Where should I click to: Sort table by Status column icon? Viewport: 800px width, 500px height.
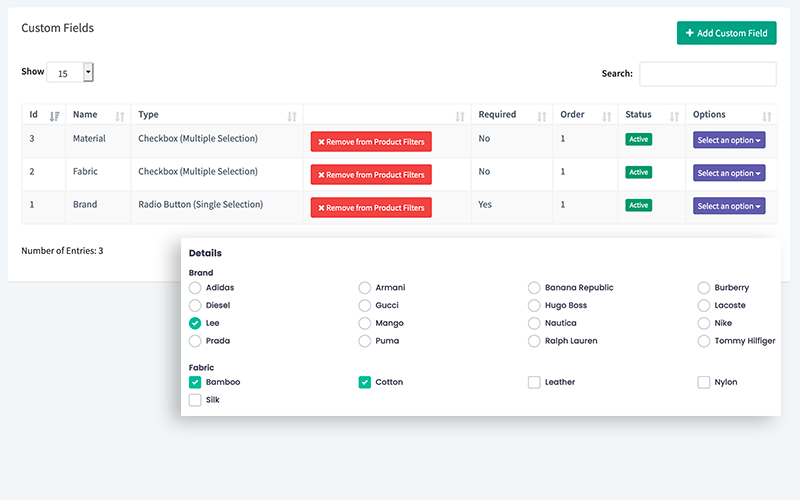(674, 116)
